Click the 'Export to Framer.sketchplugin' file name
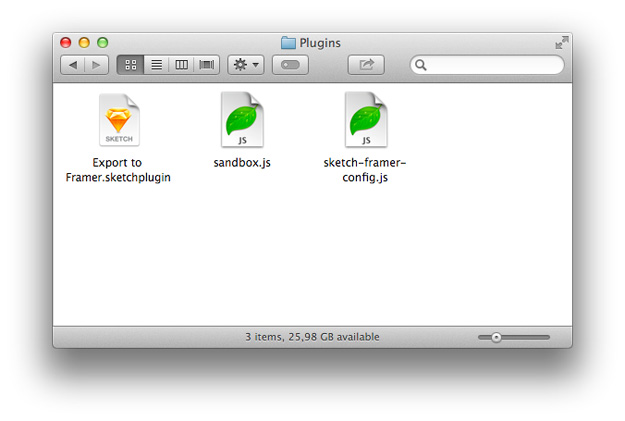The height and width of the screenshot is (421, 625). point(118,170)
